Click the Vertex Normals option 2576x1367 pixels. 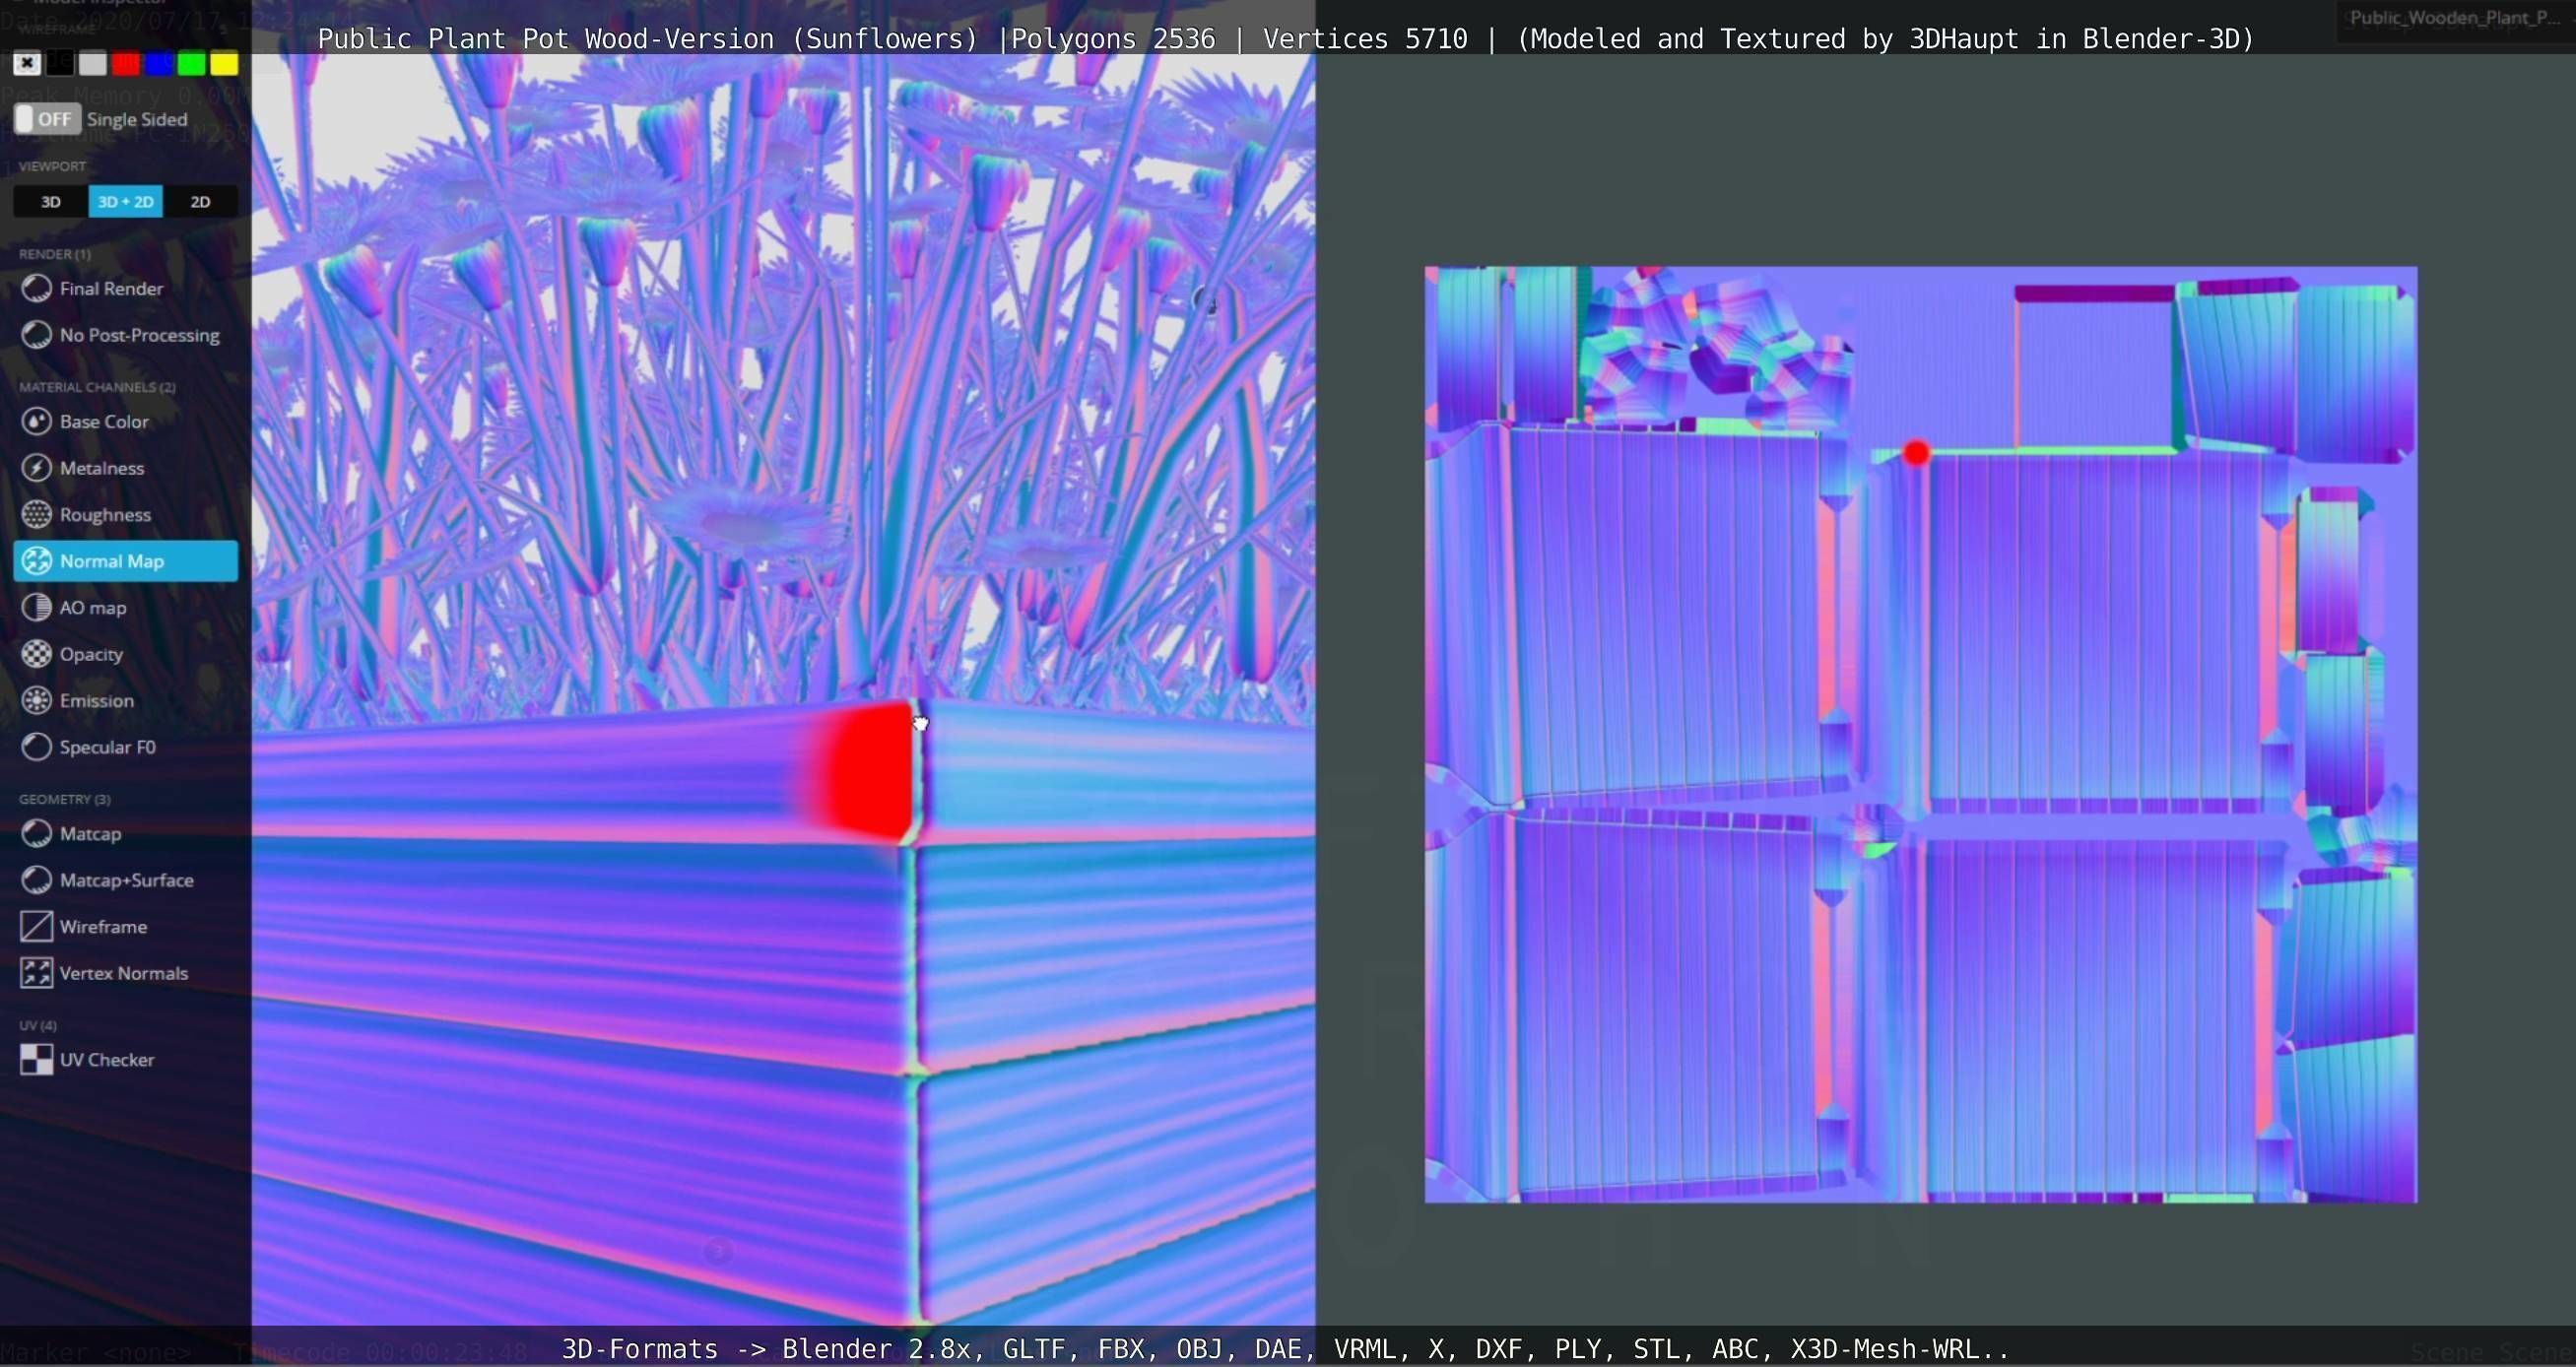coord(123,973)
